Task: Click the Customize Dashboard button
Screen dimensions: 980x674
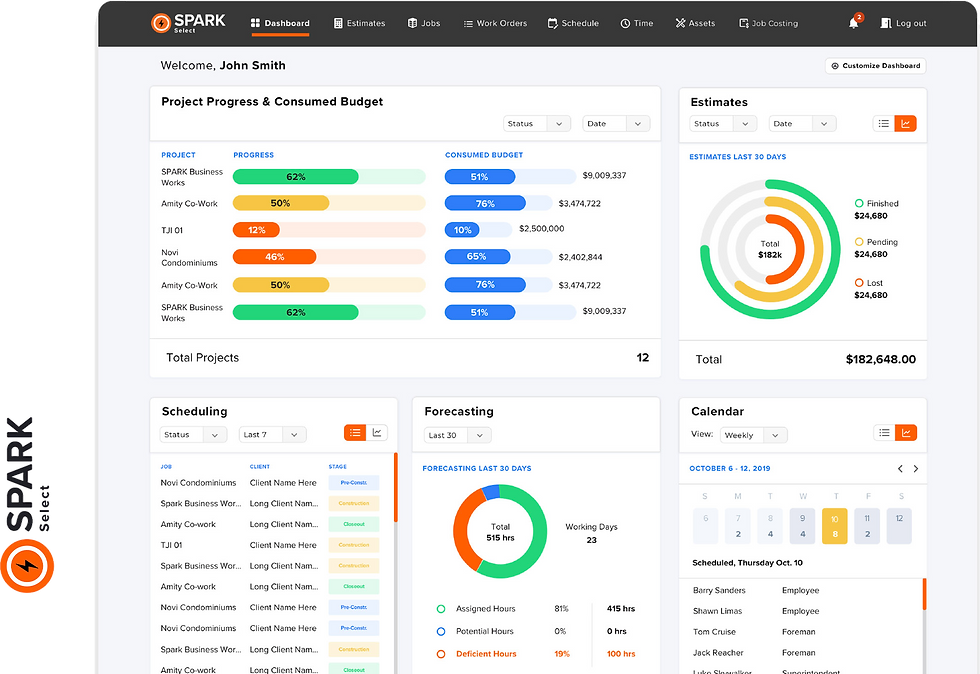Action: pyautogui.click(x=877, y=64)
